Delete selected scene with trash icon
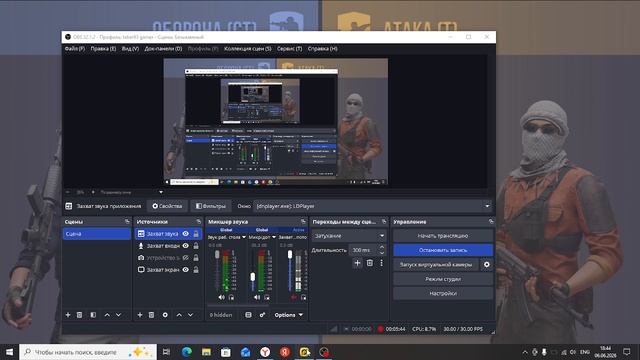This screenshot has width=640, height=360. tap(80, 315)
